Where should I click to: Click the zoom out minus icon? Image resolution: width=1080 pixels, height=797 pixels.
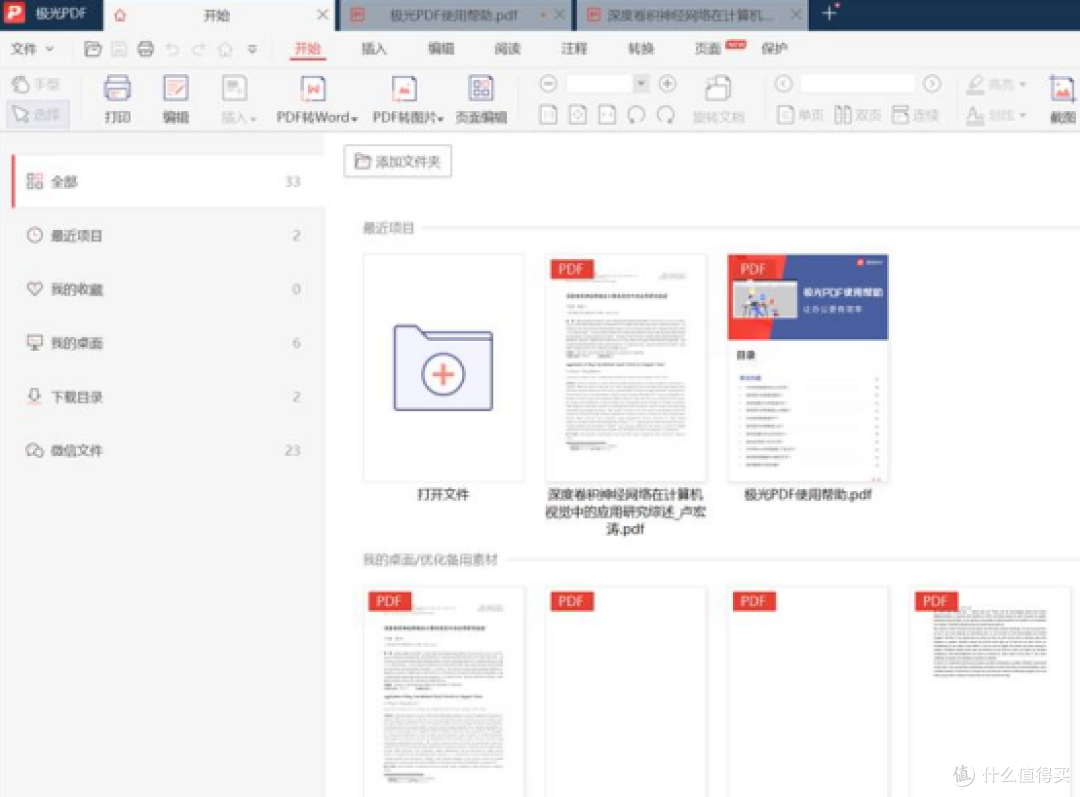(548, 84)
